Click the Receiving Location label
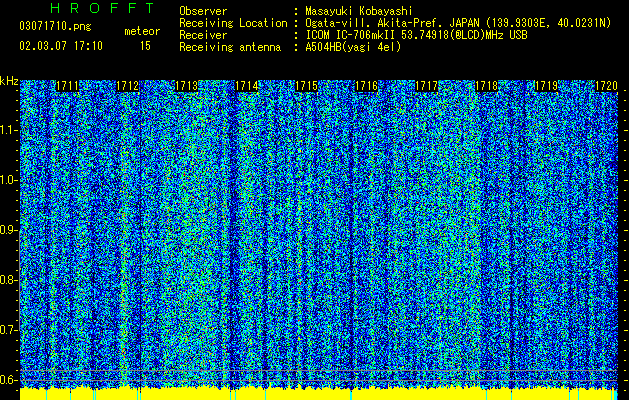Image resolution: width=629 pixels, height=400 pixels. (233, 23)
